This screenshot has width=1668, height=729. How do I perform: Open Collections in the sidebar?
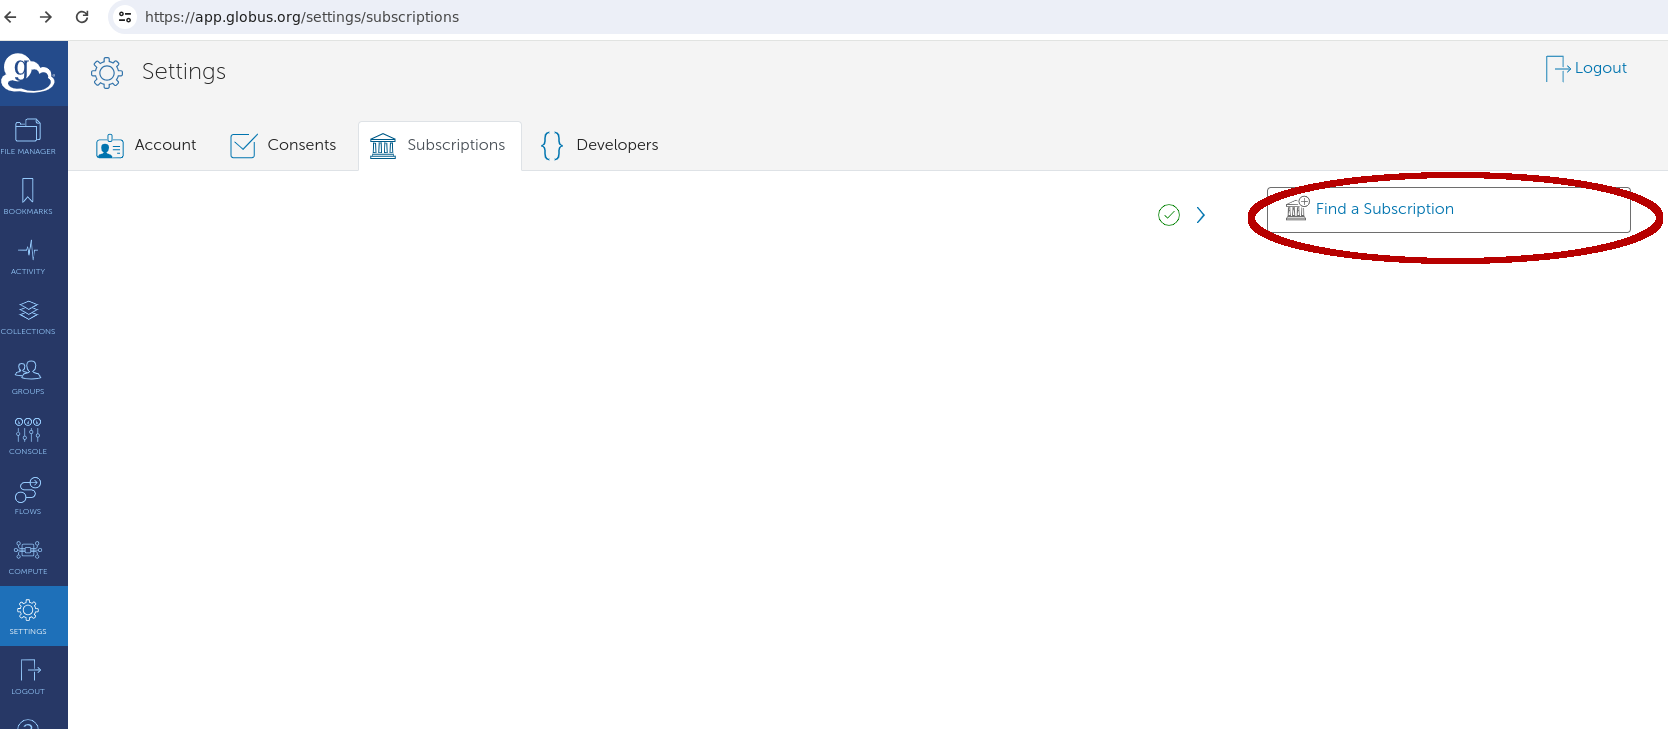coord(28,317)
